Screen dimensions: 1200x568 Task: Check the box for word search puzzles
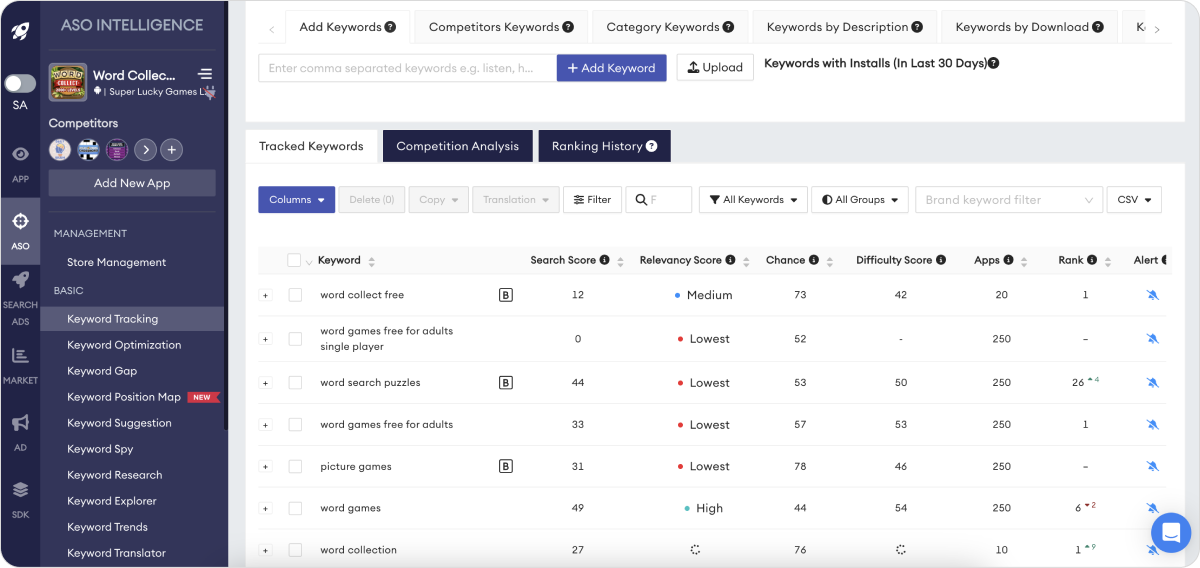(x=295, y=383)
